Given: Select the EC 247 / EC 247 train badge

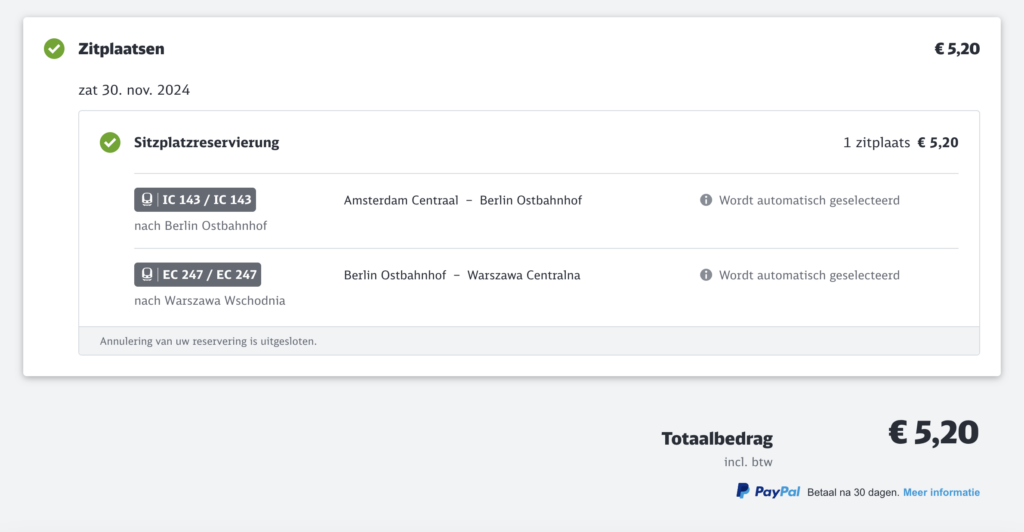Looking at the screenshot, I should 198,275.
